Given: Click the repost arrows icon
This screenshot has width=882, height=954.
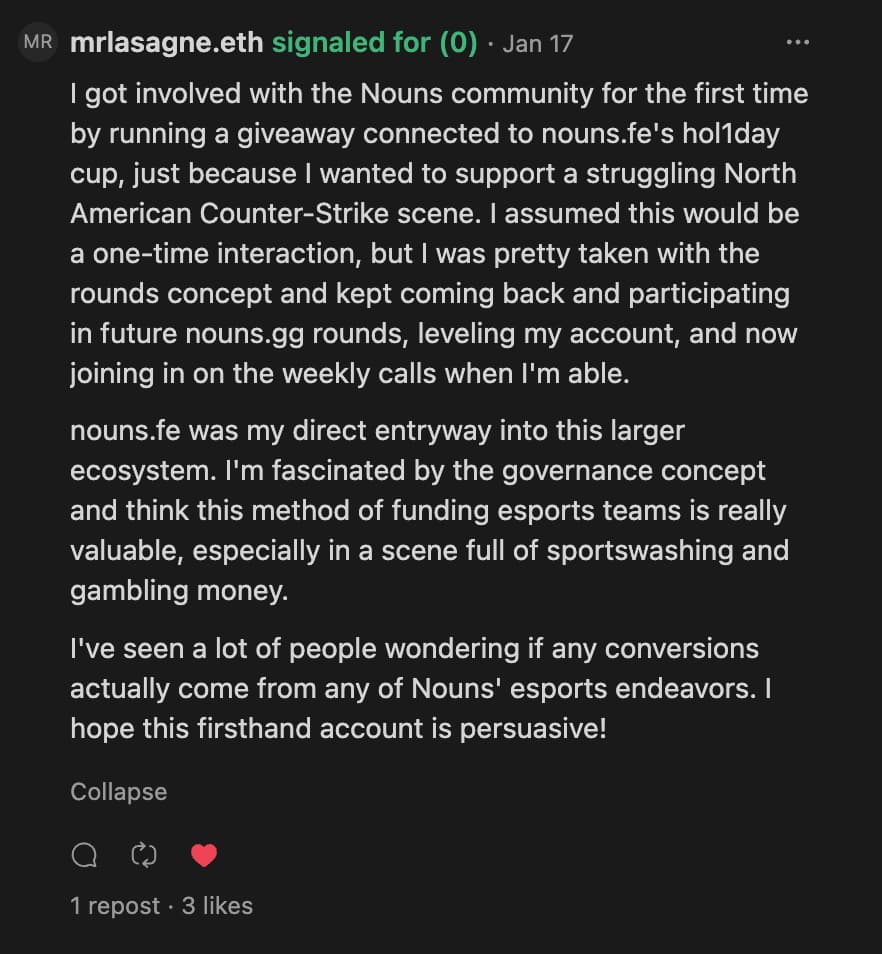Looking at the screenshot, I should click(x=144, y=855).
